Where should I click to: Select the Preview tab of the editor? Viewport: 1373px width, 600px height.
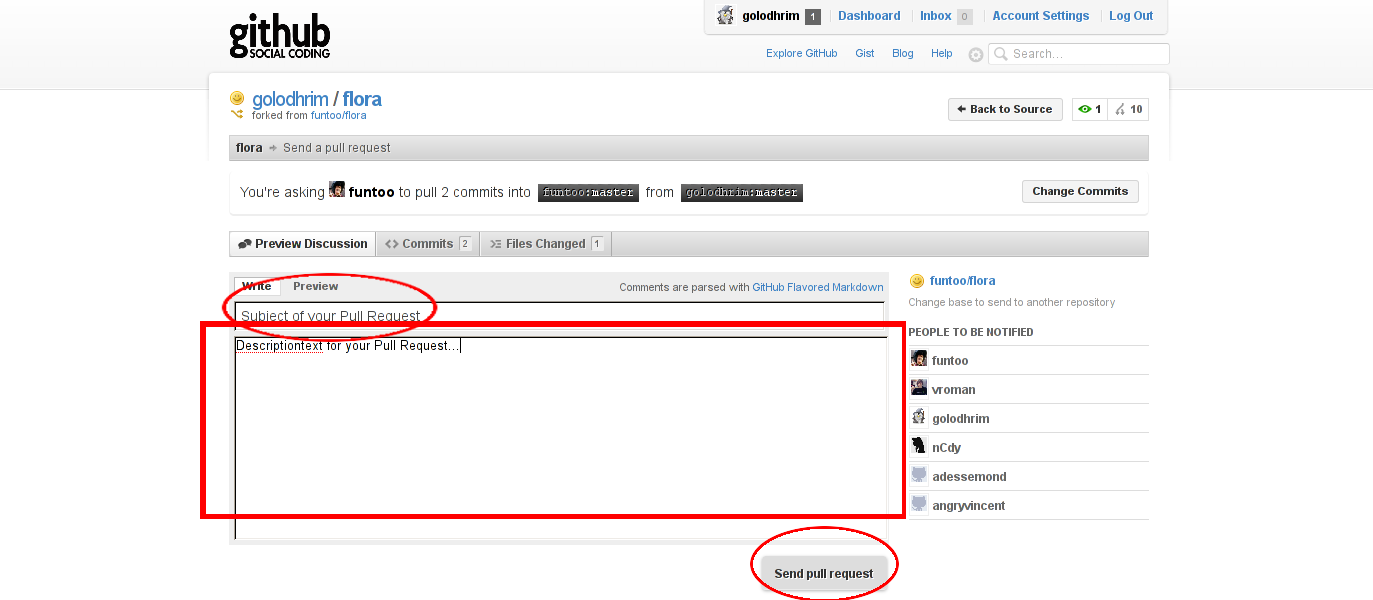pyautogui.click(x=315, y=287)
